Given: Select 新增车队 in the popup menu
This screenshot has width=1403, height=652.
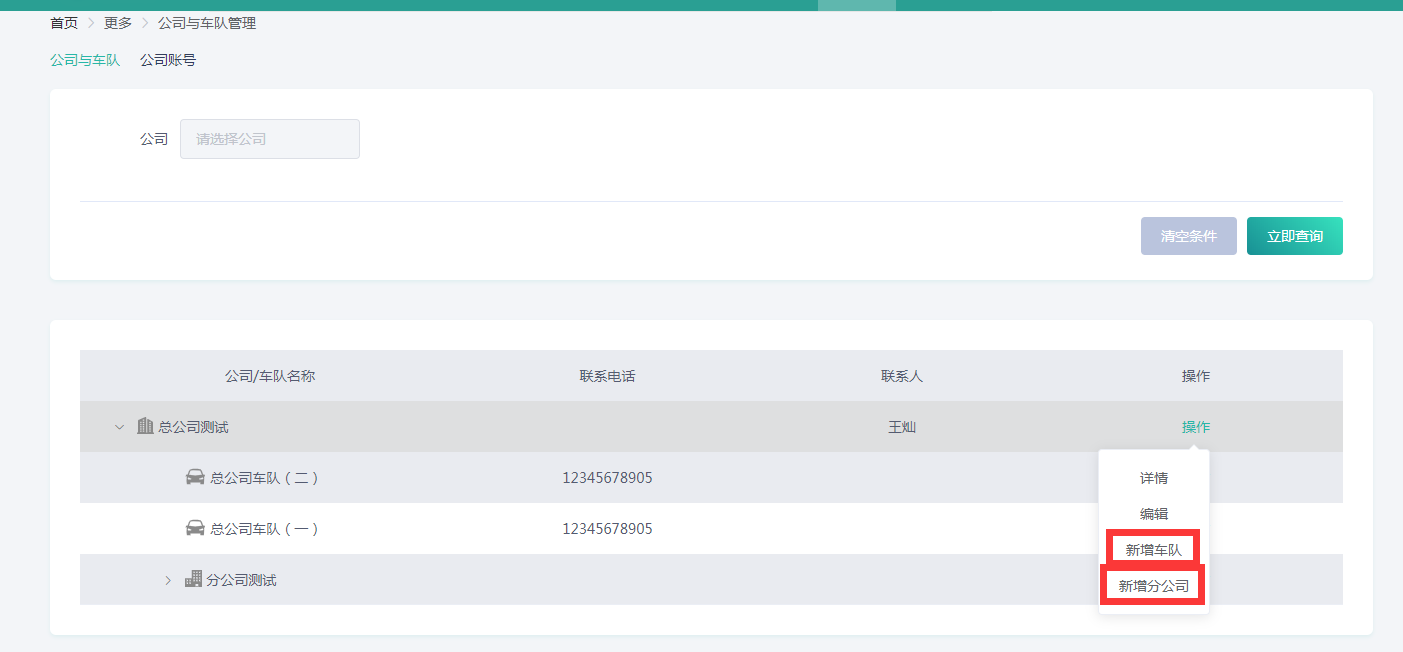Looking at the screenshot, I should pyautogui.click(x=1153, y=550).
